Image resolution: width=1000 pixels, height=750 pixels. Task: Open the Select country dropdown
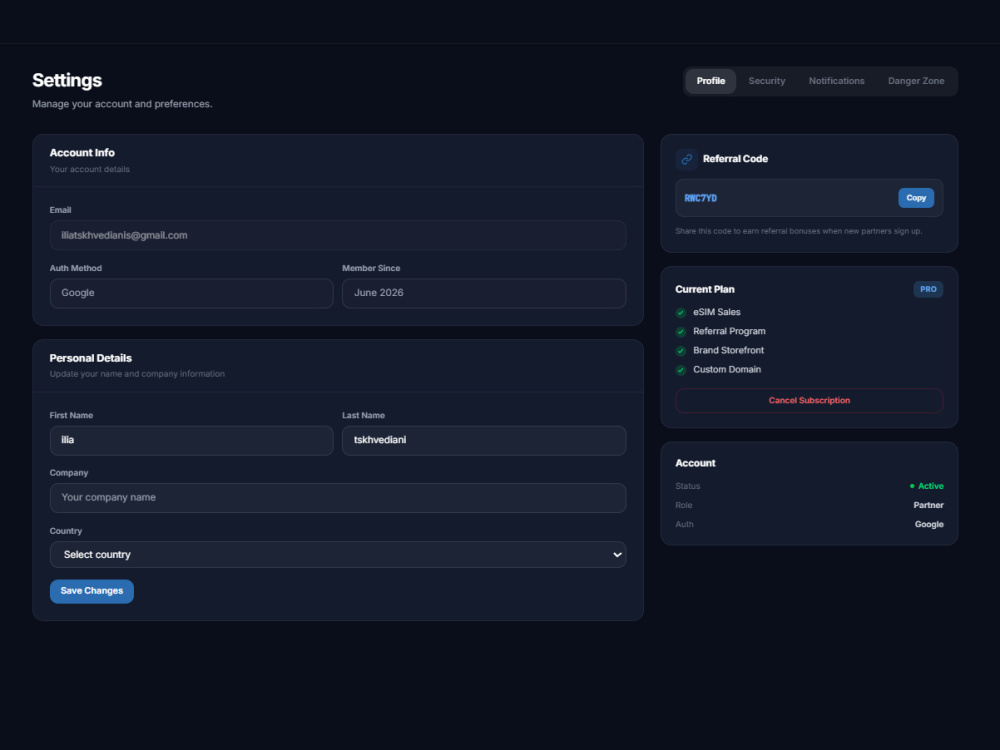(338, 555)
